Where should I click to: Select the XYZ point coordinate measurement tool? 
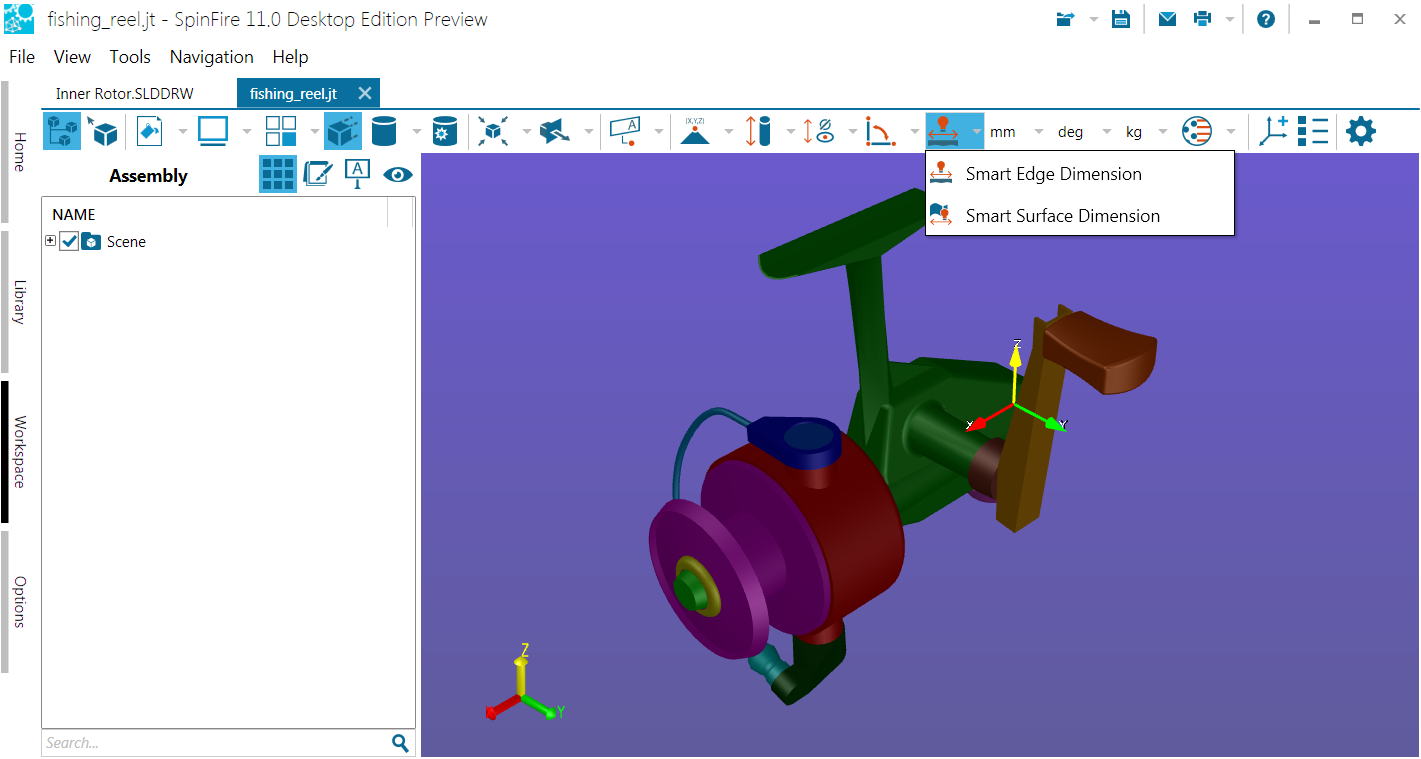tap(695, 131)
